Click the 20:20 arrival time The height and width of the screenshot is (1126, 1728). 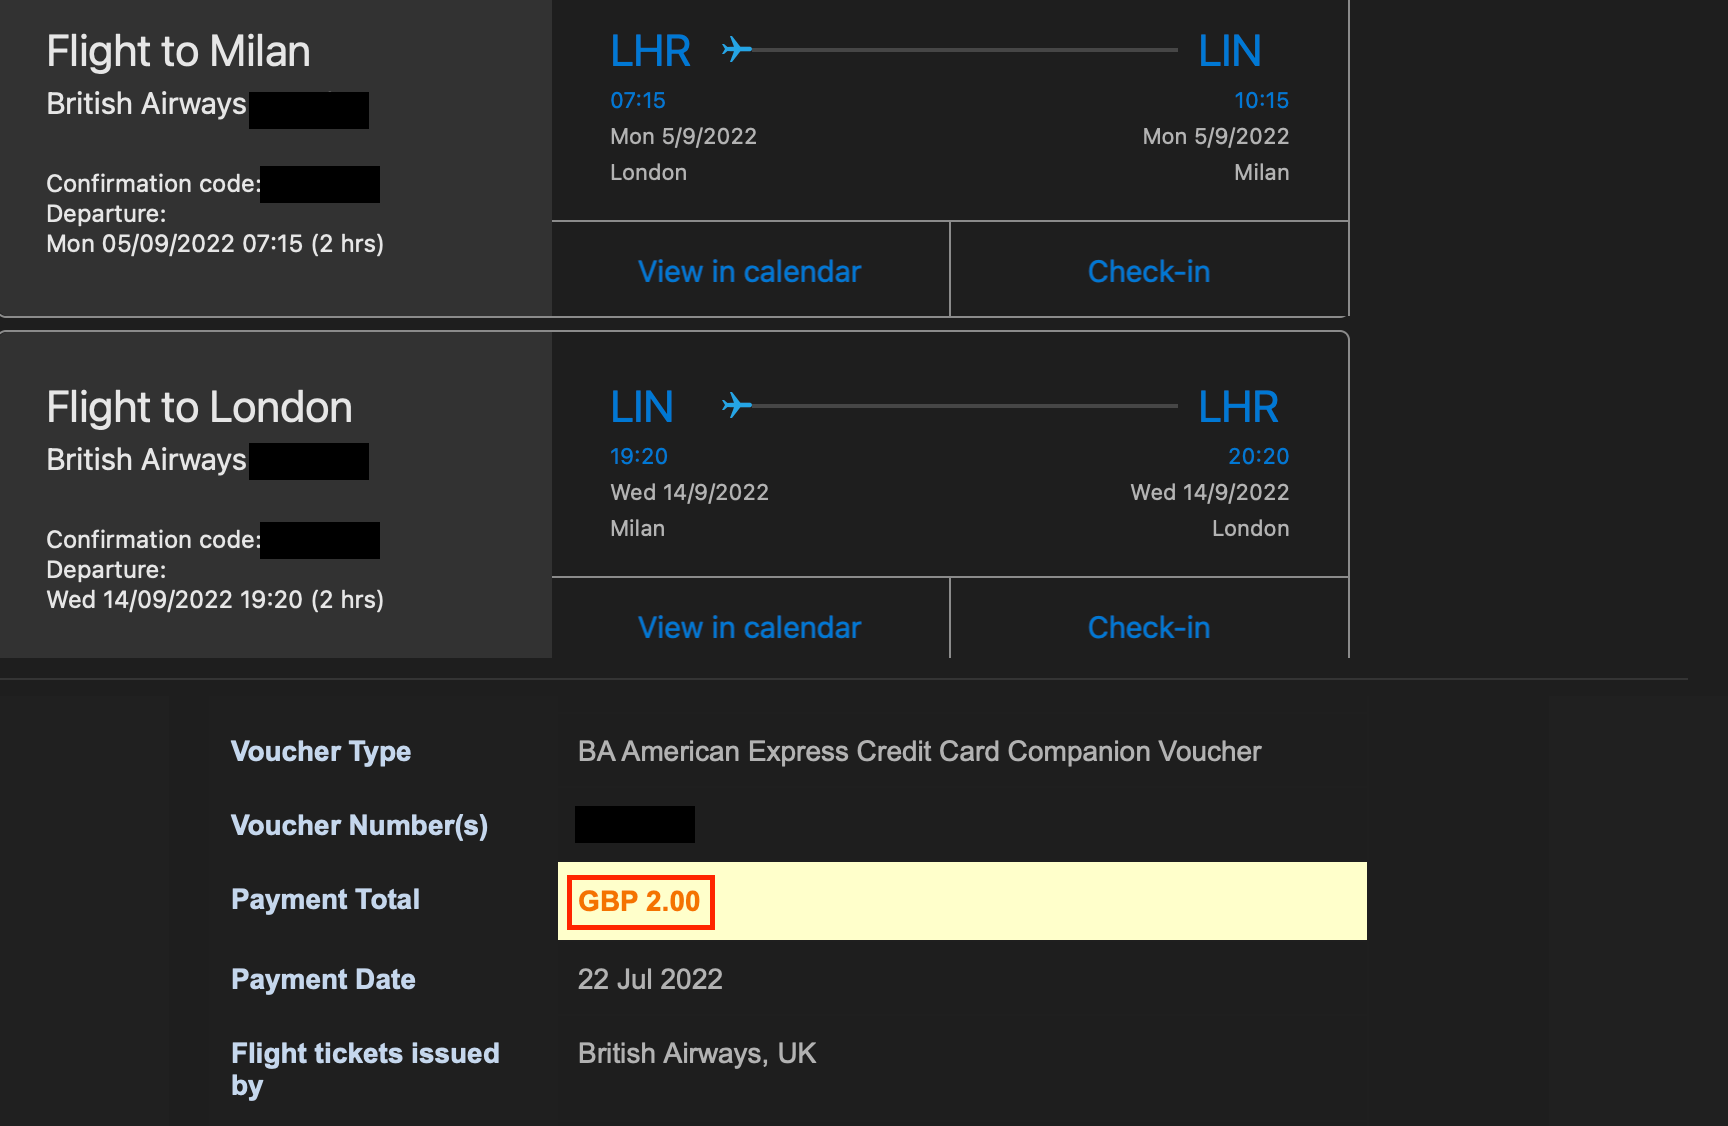coord(1258,456)
